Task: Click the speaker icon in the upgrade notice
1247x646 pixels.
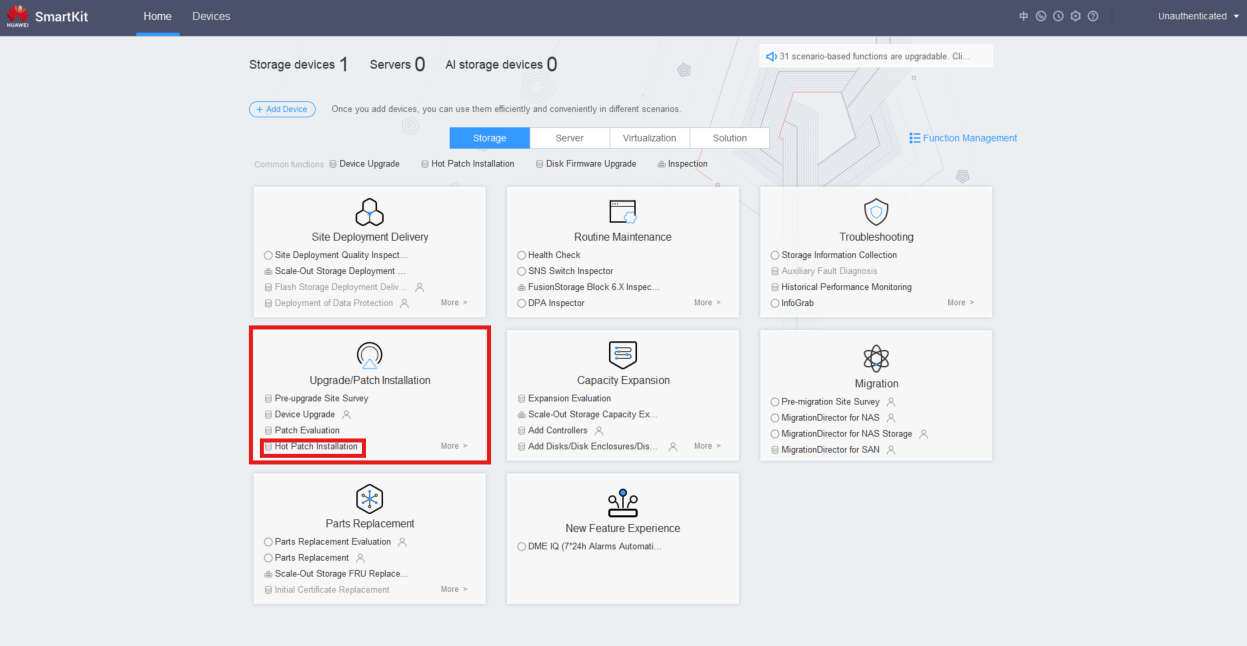Action: click(x=771, y=56)
